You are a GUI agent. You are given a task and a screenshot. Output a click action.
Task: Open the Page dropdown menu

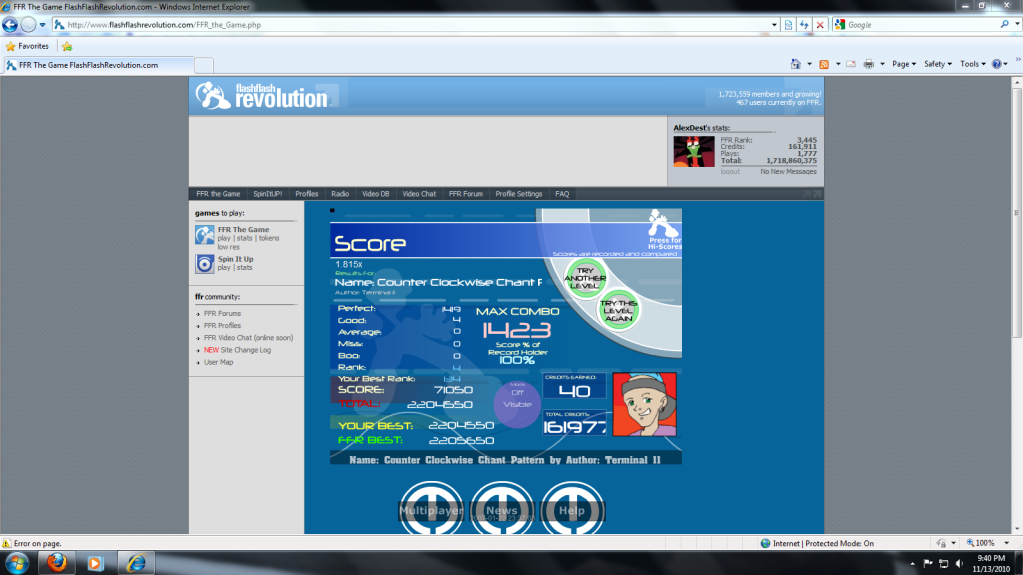tap(902, 64)
